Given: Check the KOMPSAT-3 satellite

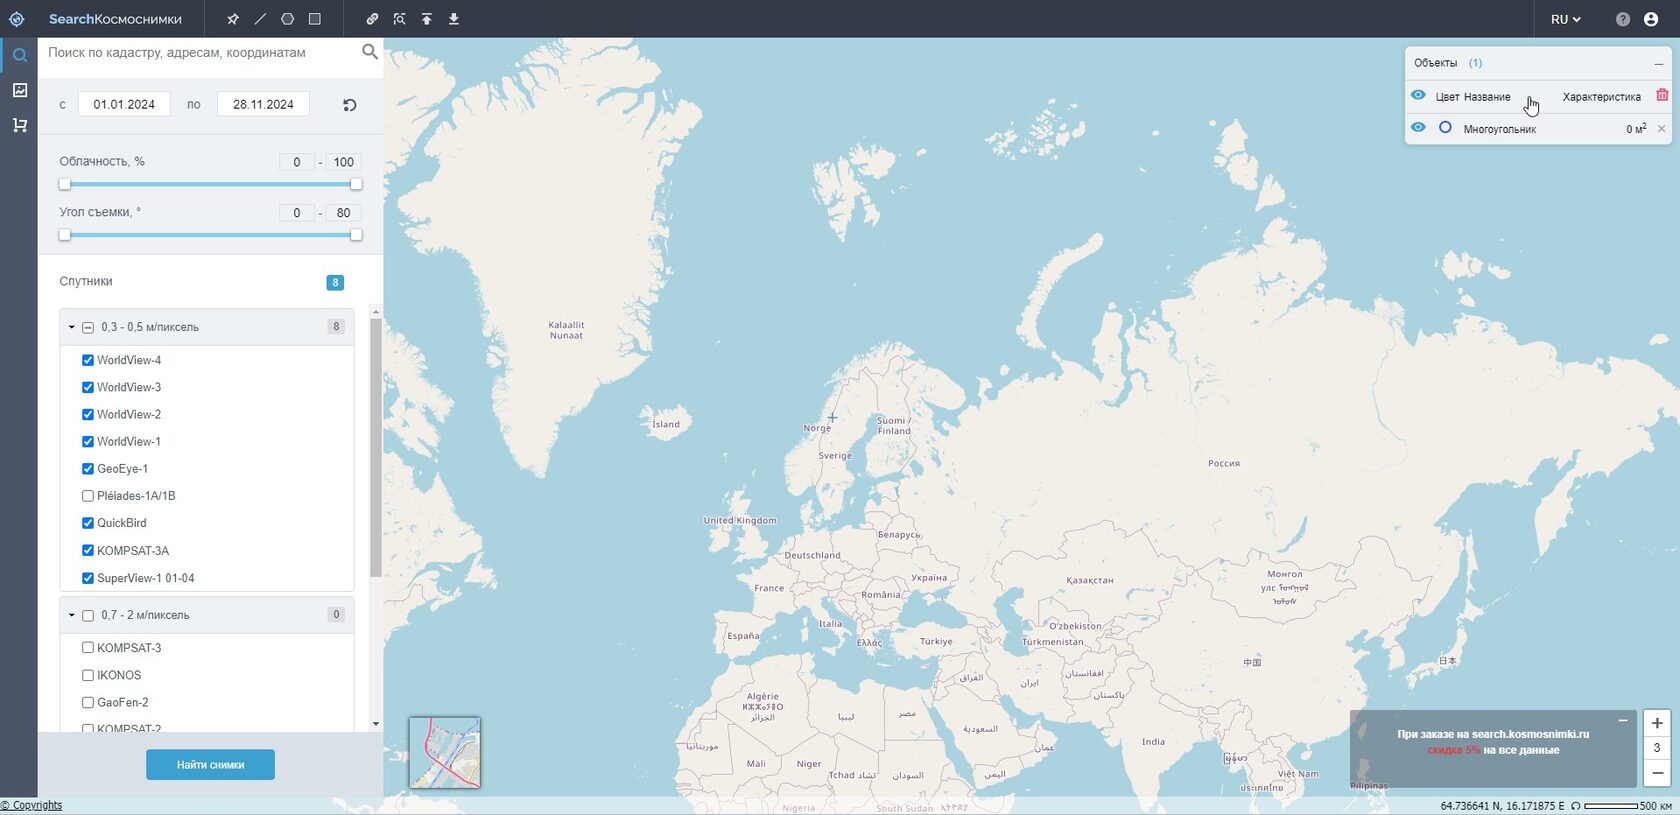Looking at the screenshot, I should click(x=88, y=648).
